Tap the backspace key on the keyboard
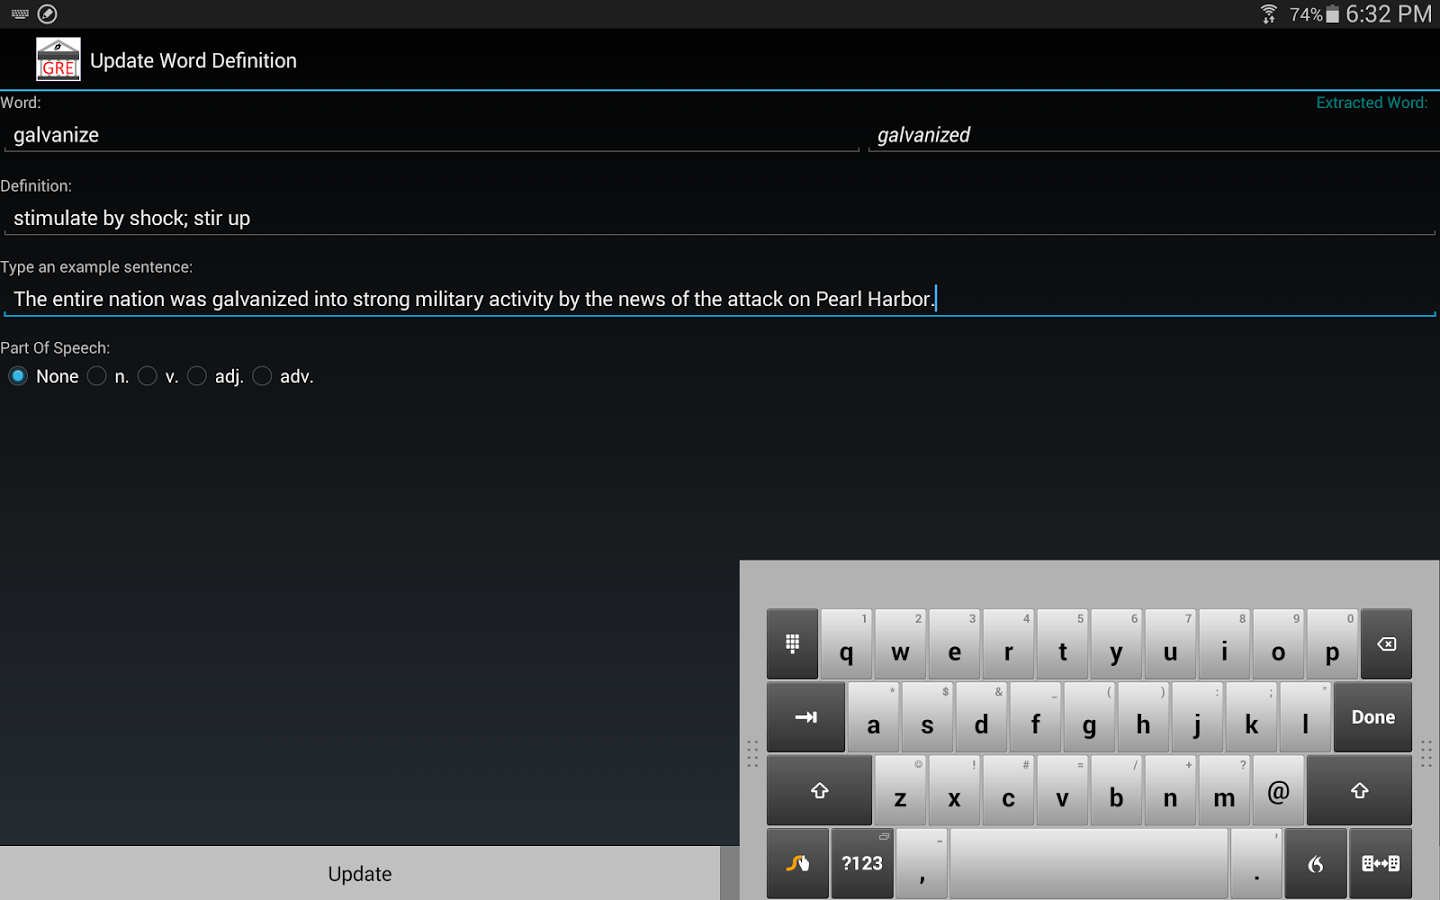Image resolution: width=1440 pixels, height=900 pixels. click(1386, 644)
